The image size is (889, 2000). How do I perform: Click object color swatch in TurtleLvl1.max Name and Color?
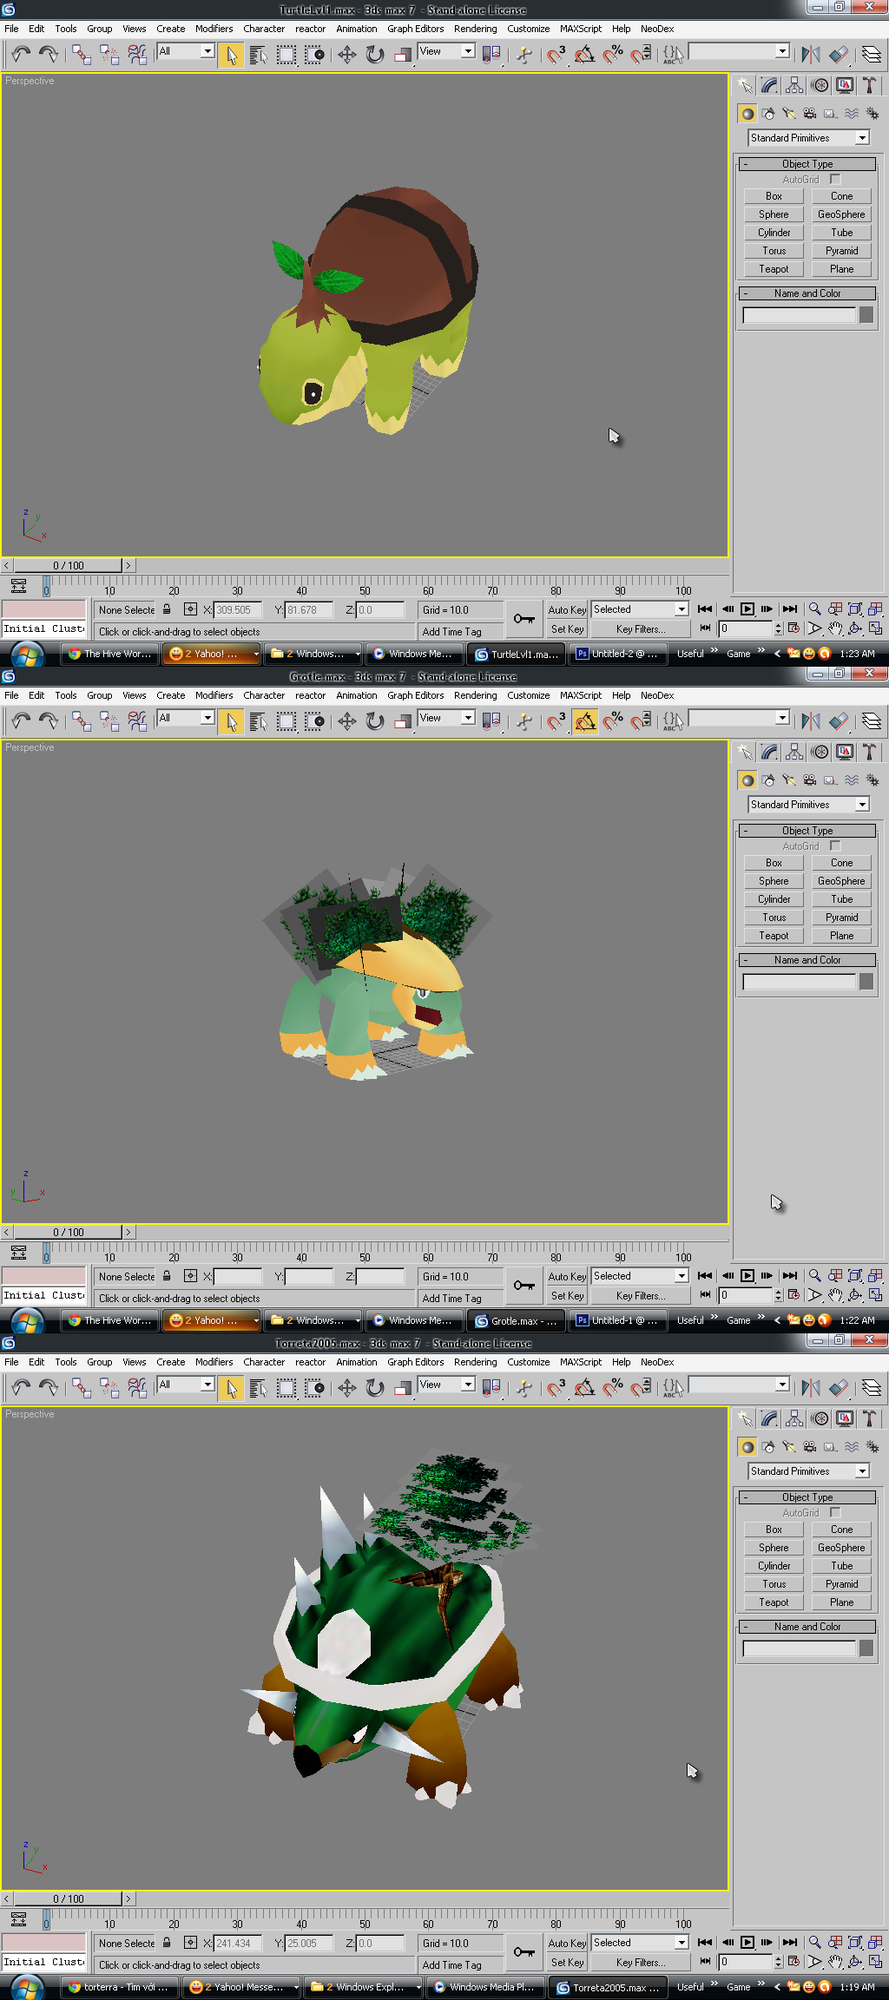[x=866, y=315]
